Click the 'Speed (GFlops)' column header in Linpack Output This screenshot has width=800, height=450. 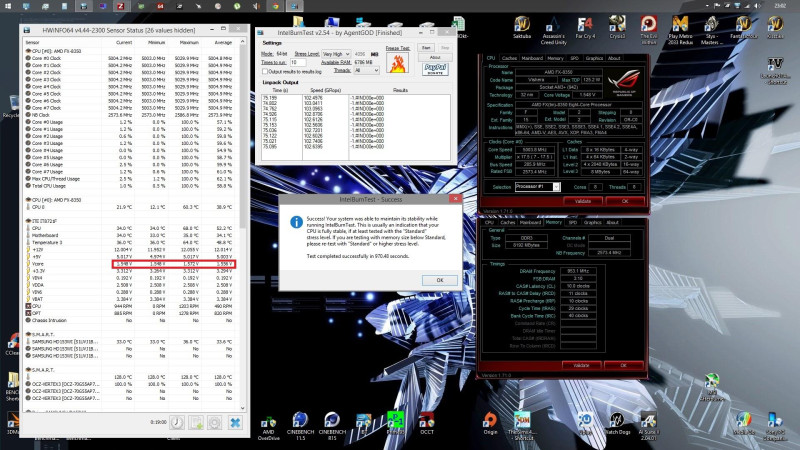point(326,90)
